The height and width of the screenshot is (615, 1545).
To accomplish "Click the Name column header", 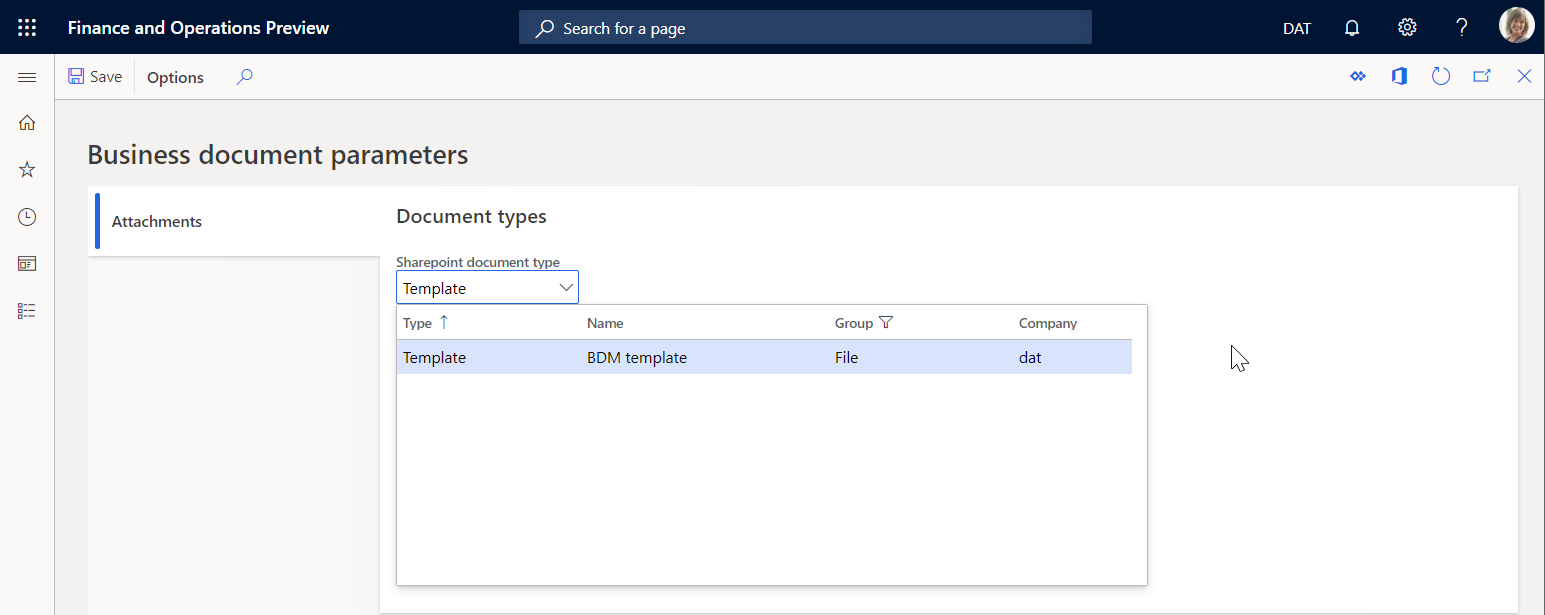I will (x=605, y=323).
